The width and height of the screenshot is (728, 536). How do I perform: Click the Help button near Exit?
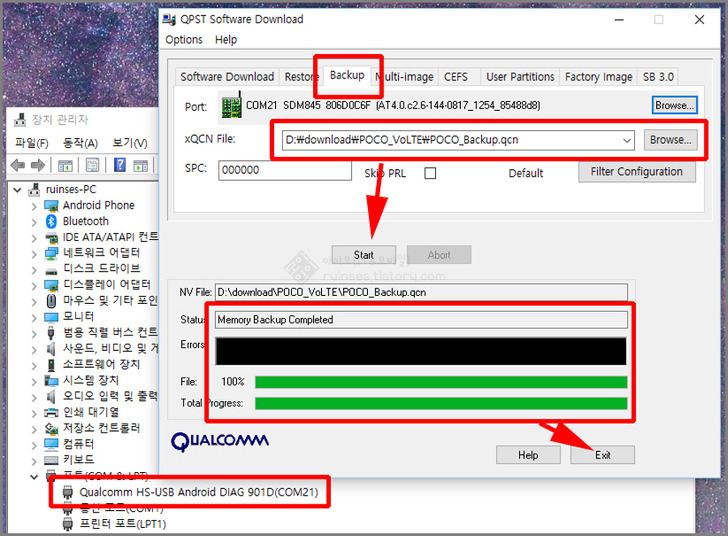pyautogui.click(x=528, y=455)
